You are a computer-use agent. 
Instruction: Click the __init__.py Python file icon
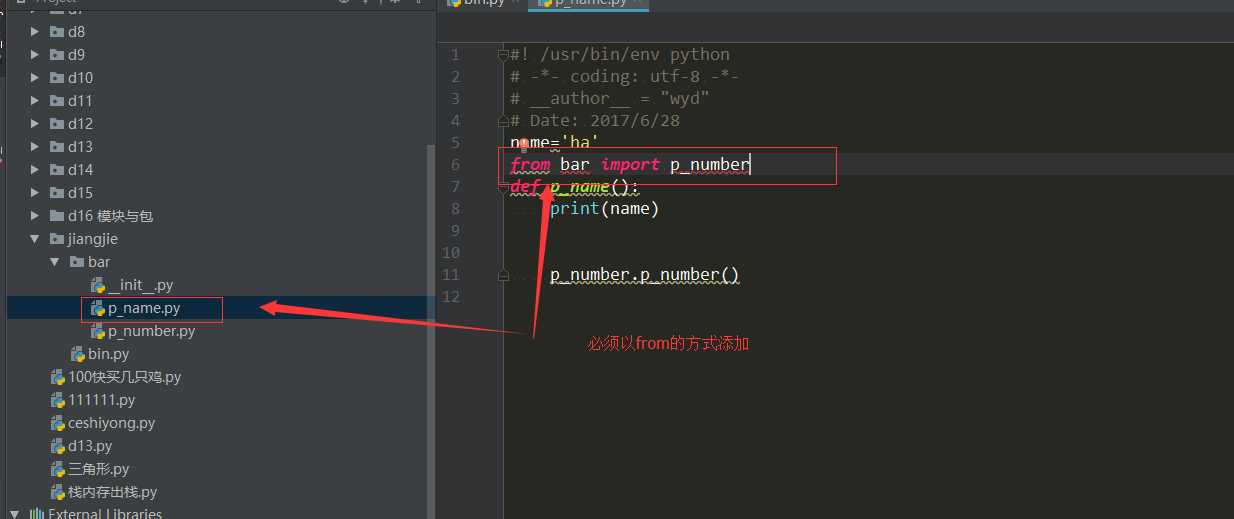coord(98,285)
